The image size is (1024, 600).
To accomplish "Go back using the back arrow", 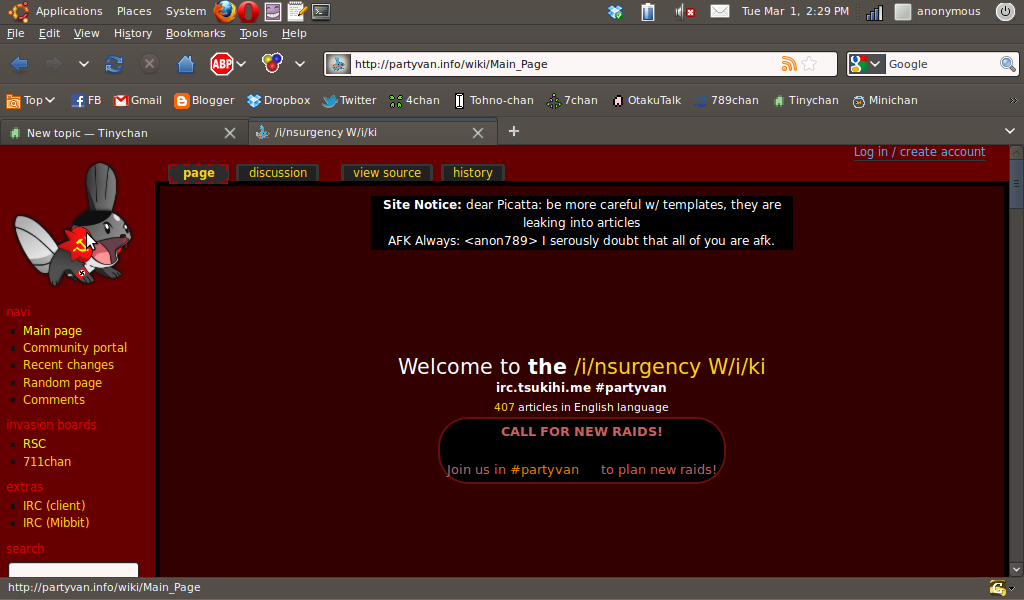I will [20, 63].
